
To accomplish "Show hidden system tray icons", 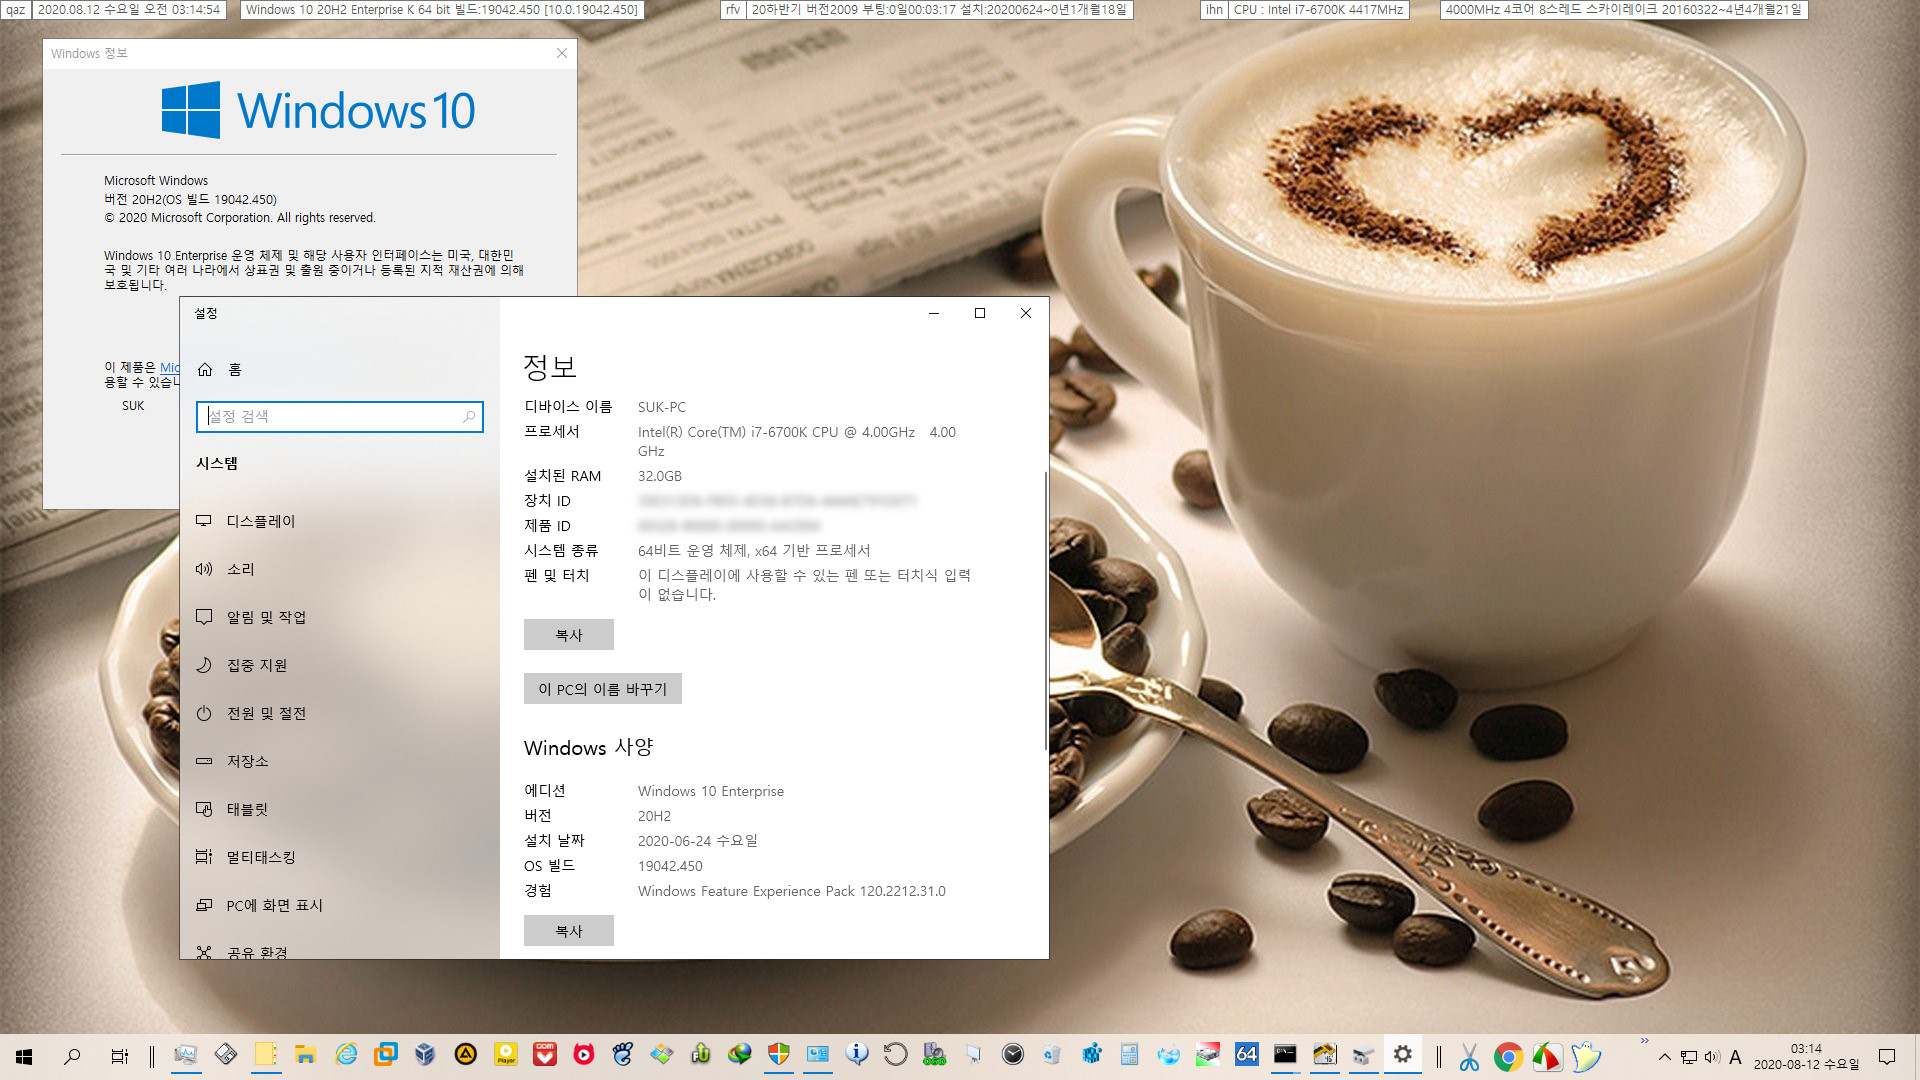I will pos(1665,1057).
